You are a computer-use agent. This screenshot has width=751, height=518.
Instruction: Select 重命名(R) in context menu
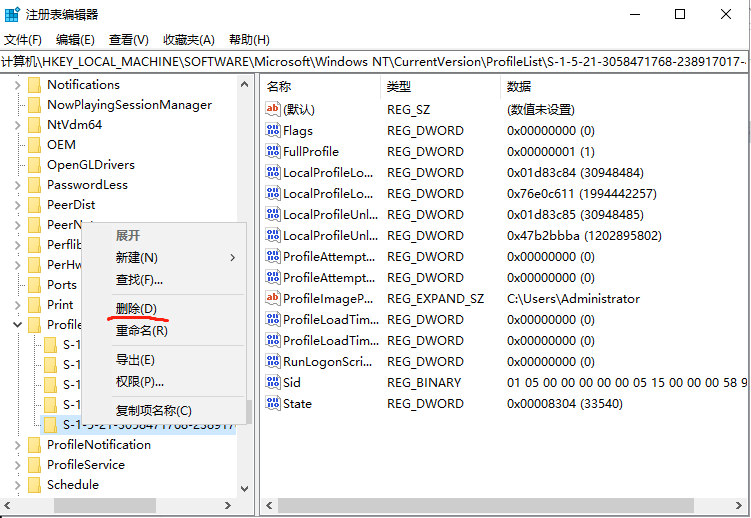[x=141, y=331]
